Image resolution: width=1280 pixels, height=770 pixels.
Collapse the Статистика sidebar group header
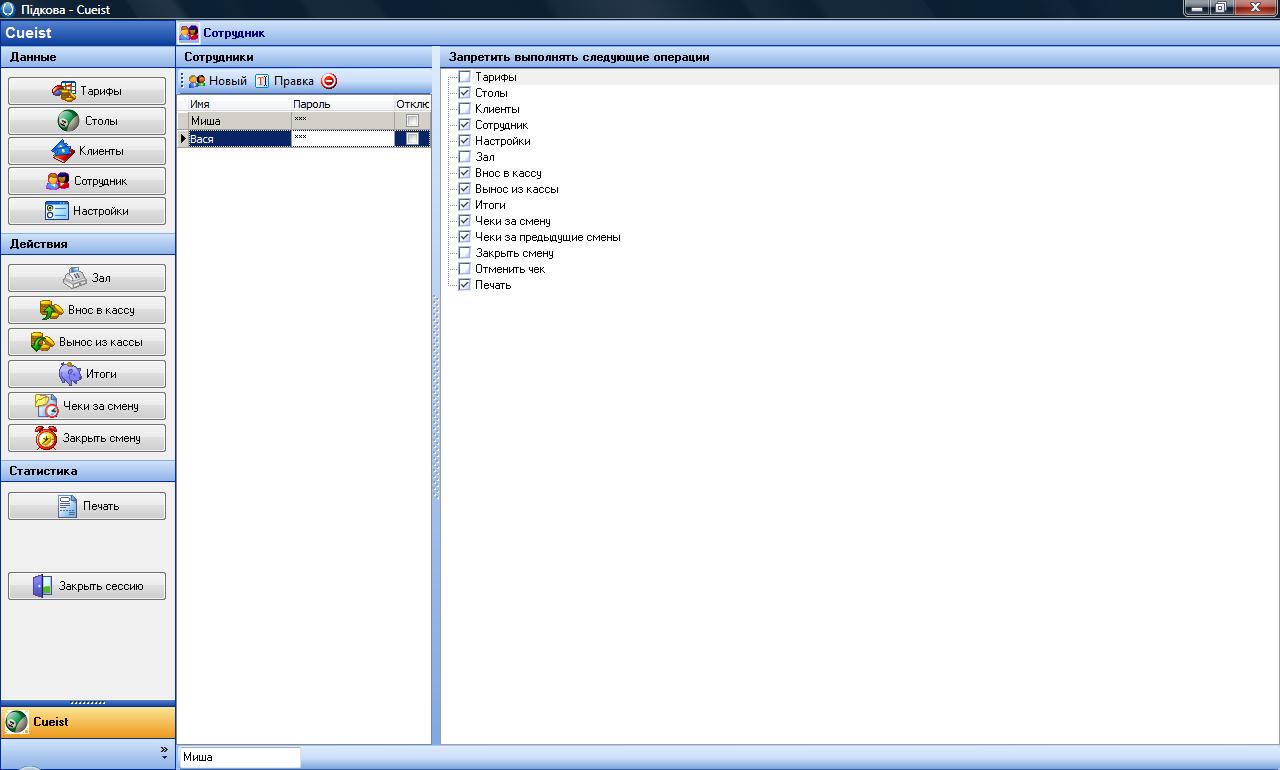87,471
